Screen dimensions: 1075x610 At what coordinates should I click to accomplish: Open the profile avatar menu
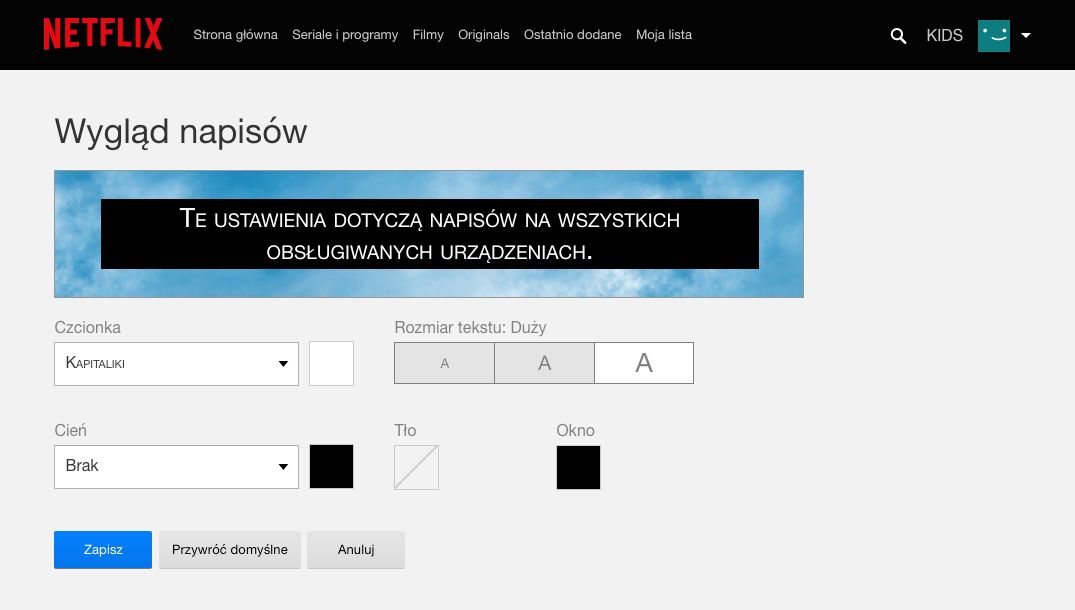tap(993, 36)
